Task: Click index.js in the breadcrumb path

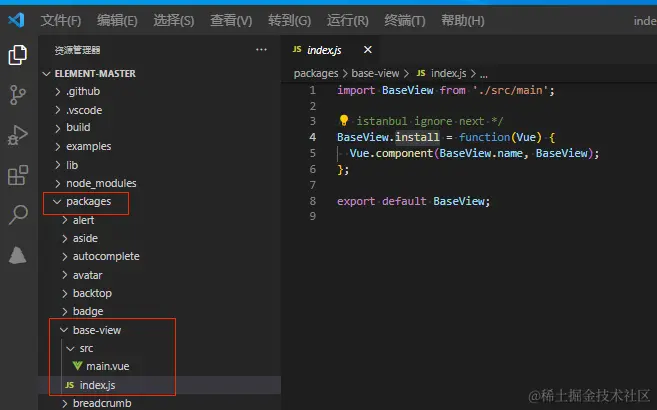Action: pos(448,73)
